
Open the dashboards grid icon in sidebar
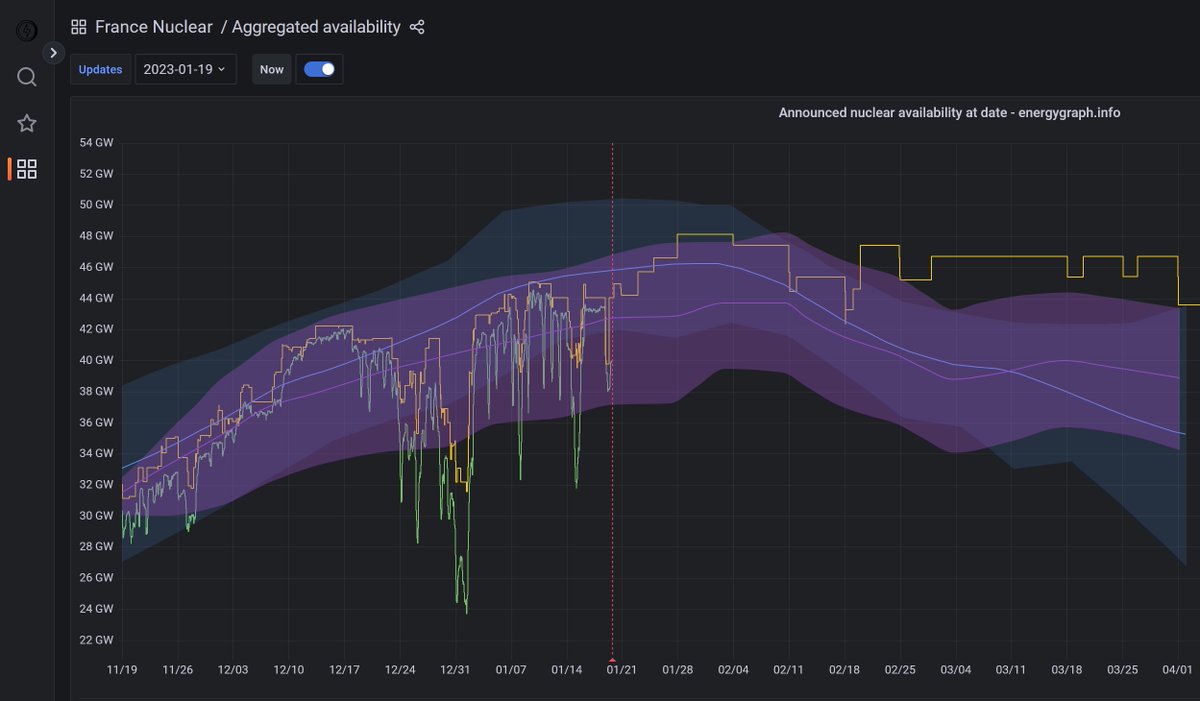(x=27, y=169)
